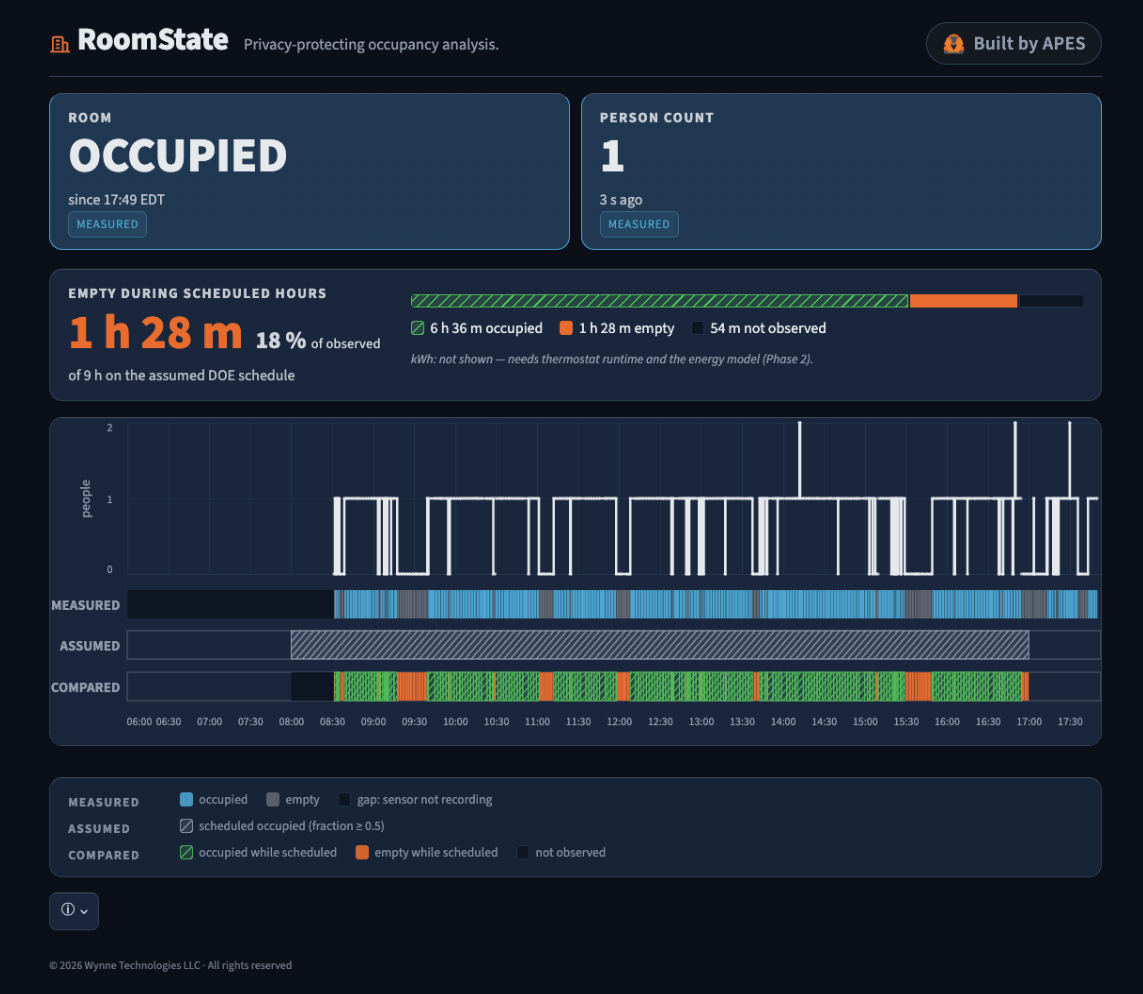Click the APES ape icon

point(953,44)
